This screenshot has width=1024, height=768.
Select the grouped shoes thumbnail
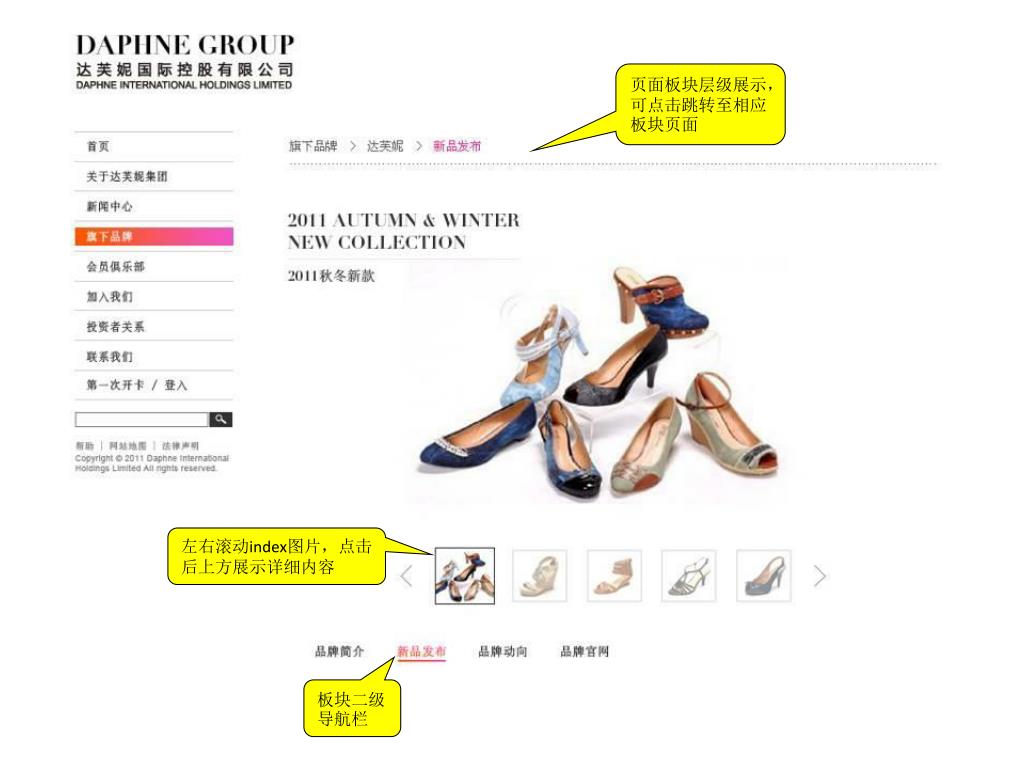pos(465,576)
